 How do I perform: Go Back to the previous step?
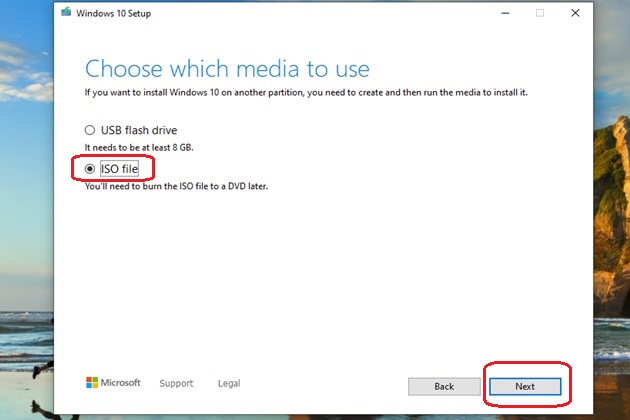click(444, 387)
